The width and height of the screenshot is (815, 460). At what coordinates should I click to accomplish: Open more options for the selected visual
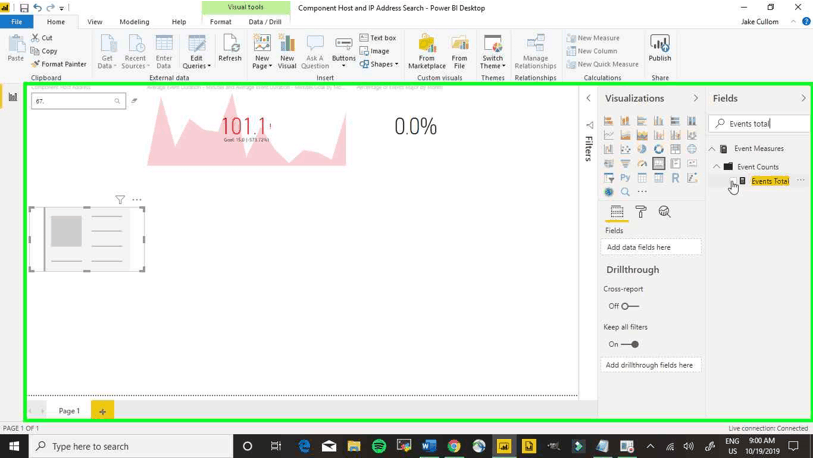coord(137,200)
